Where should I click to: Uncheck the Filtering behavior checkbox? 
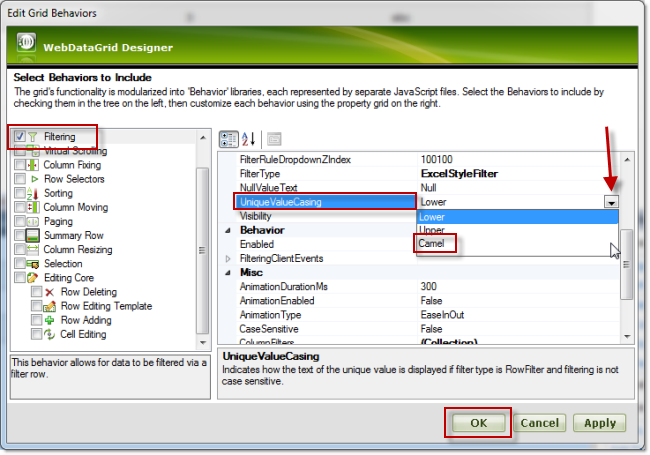(x=21, y=136)
